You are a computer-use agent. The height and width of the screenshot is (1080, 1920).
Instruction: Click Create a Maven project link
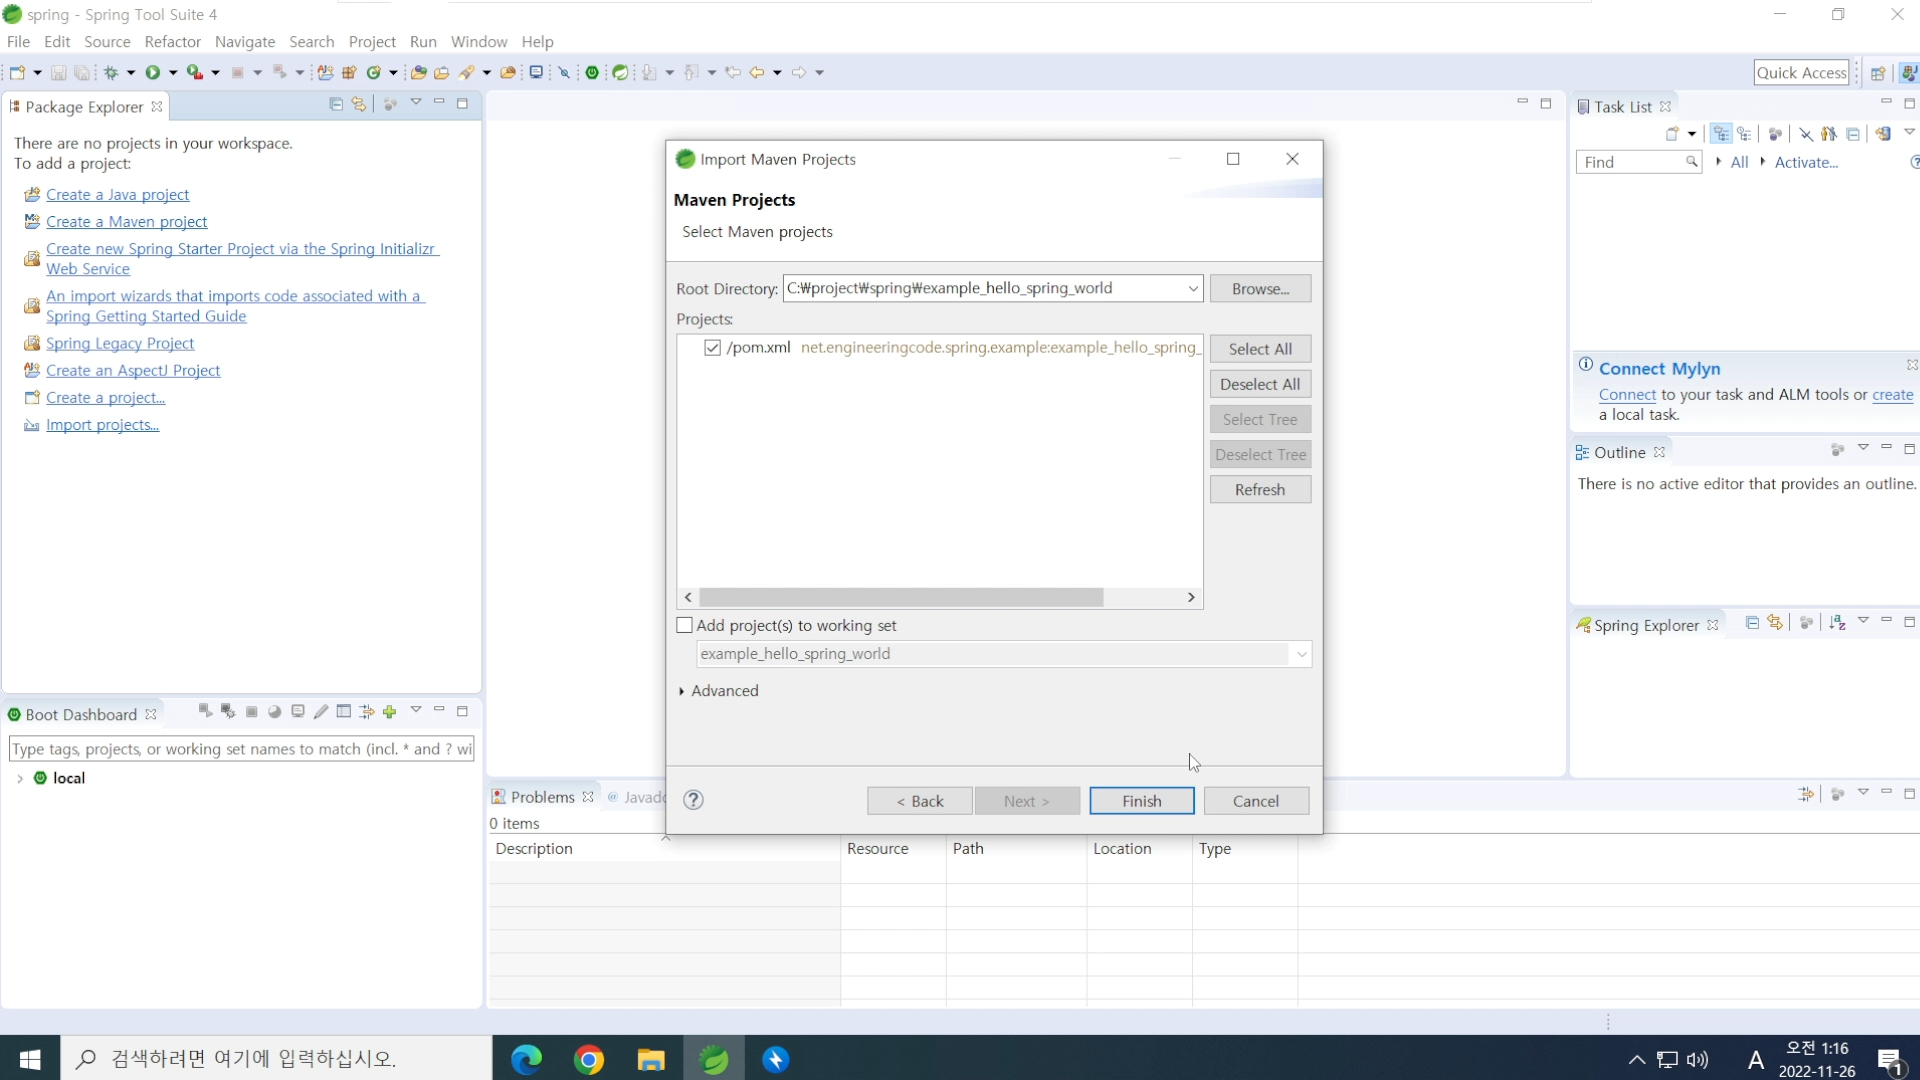127,222
